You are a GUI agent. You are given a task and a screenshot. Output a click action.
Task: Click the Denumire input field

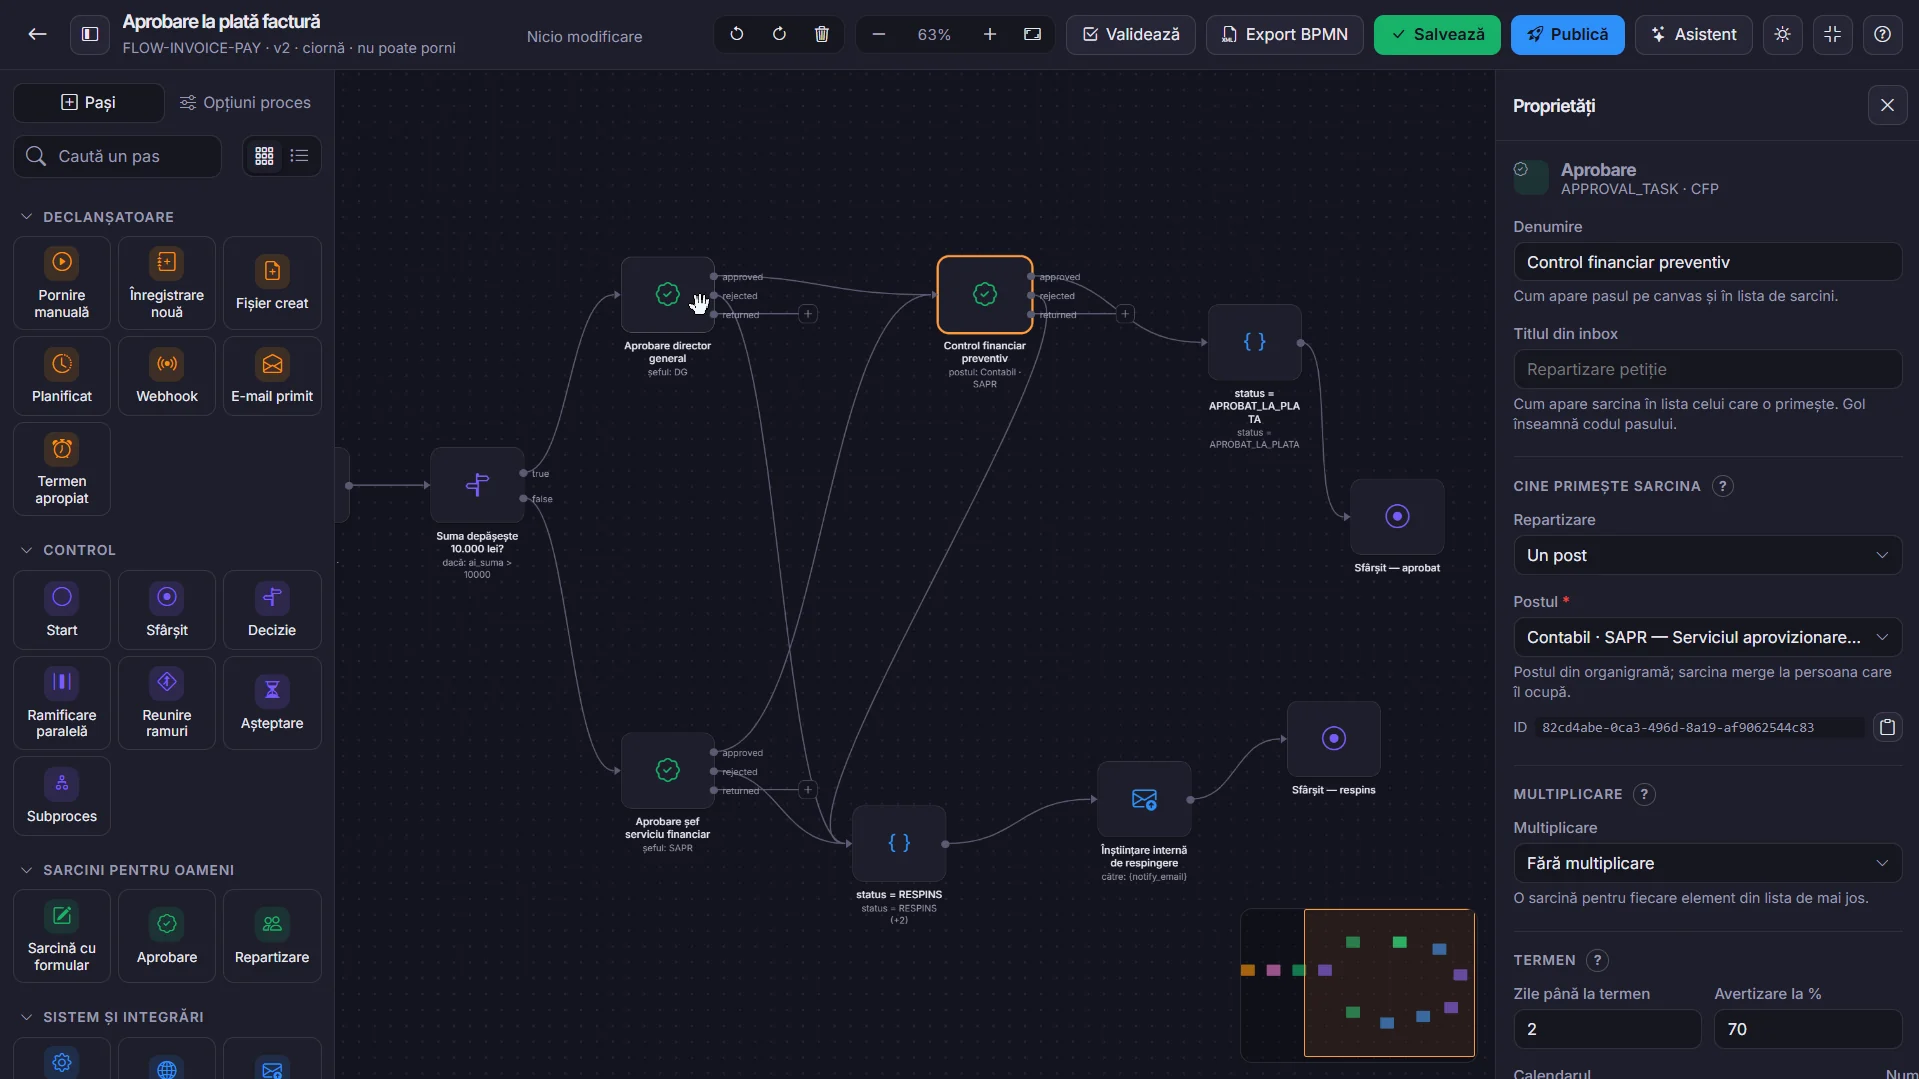tap(1707, 262)
